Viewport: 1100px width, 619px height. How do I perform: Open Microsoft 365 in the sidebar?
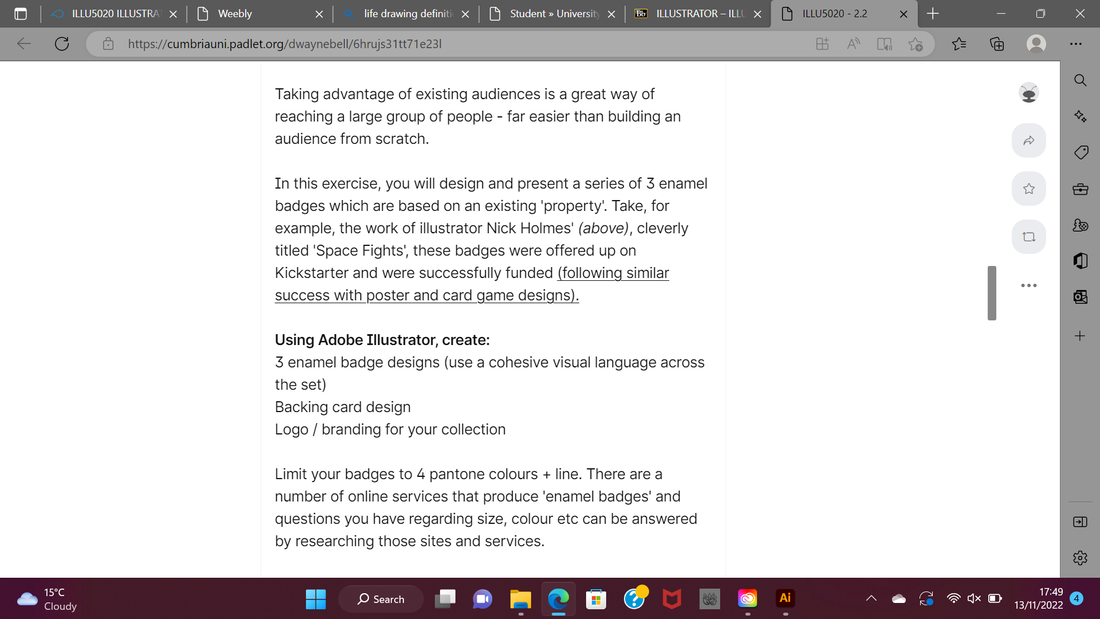point(1080,261)
